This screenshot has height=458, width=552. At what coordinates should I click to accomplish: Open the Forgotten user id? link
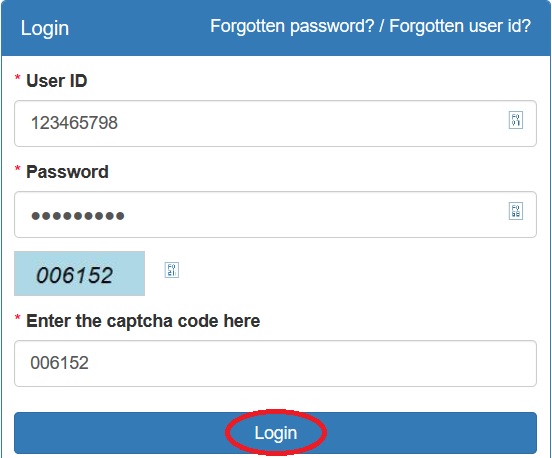pyautogui.click(x=460, y=26)
